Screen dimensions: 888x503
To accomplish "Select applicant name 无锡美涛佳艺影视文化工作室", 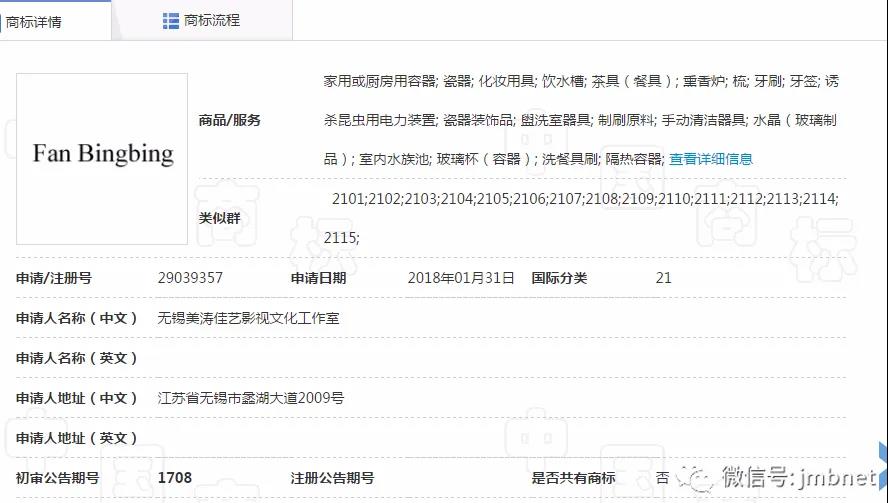I will tap(248, 318).
